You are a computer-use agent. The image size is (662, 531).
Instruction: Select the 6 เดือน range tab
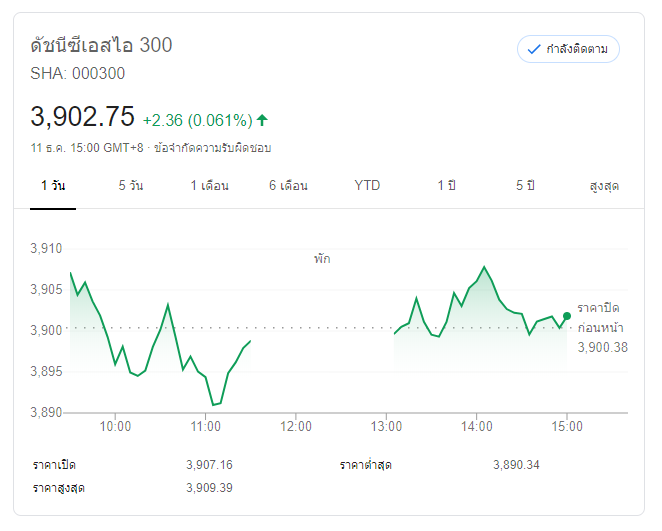coord(288,186)
